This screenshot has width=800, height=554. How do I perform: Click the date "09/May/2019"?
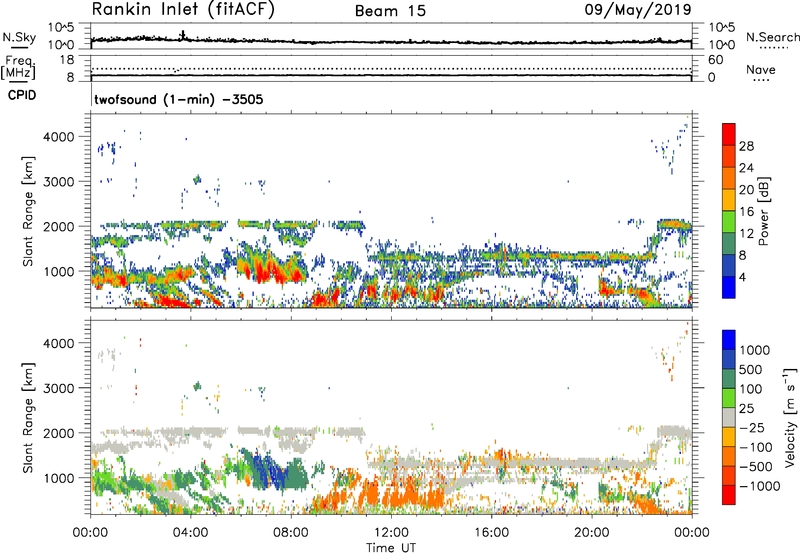coord(638,10)
